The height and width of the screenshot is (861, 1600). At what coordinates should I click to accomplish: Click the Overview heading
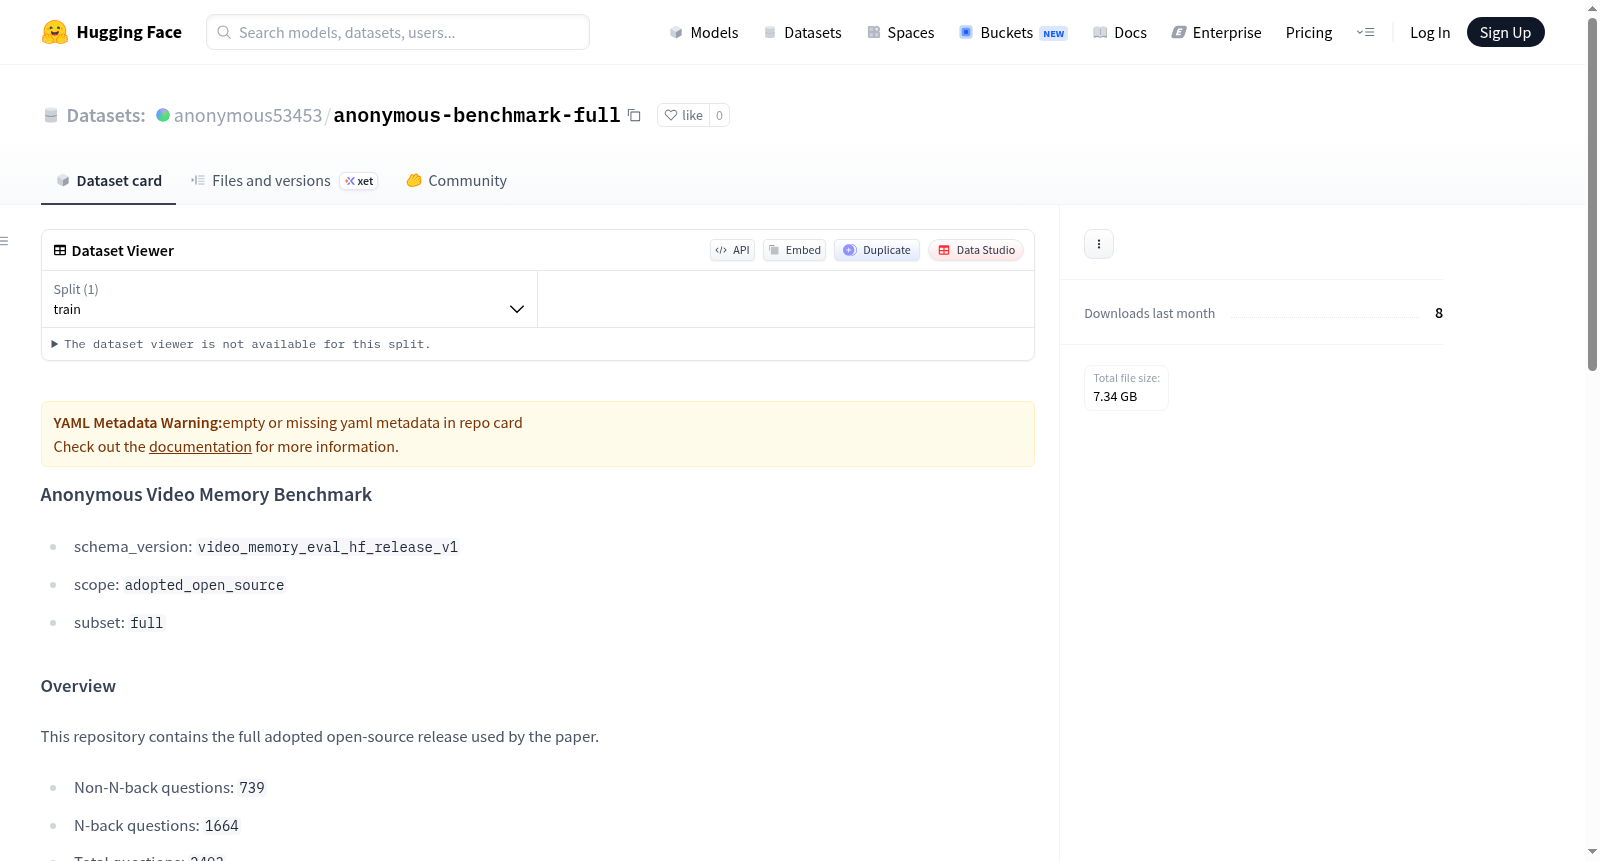coord(78,686)
